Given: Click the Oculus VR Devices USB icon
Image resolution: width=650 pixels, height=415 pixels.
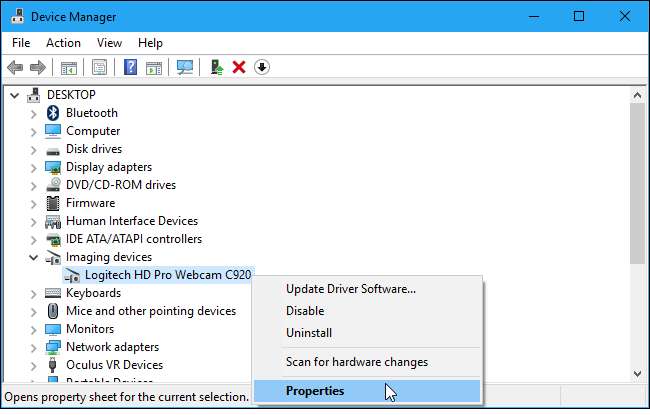Looking at the screenshot, I should [52, 365].
